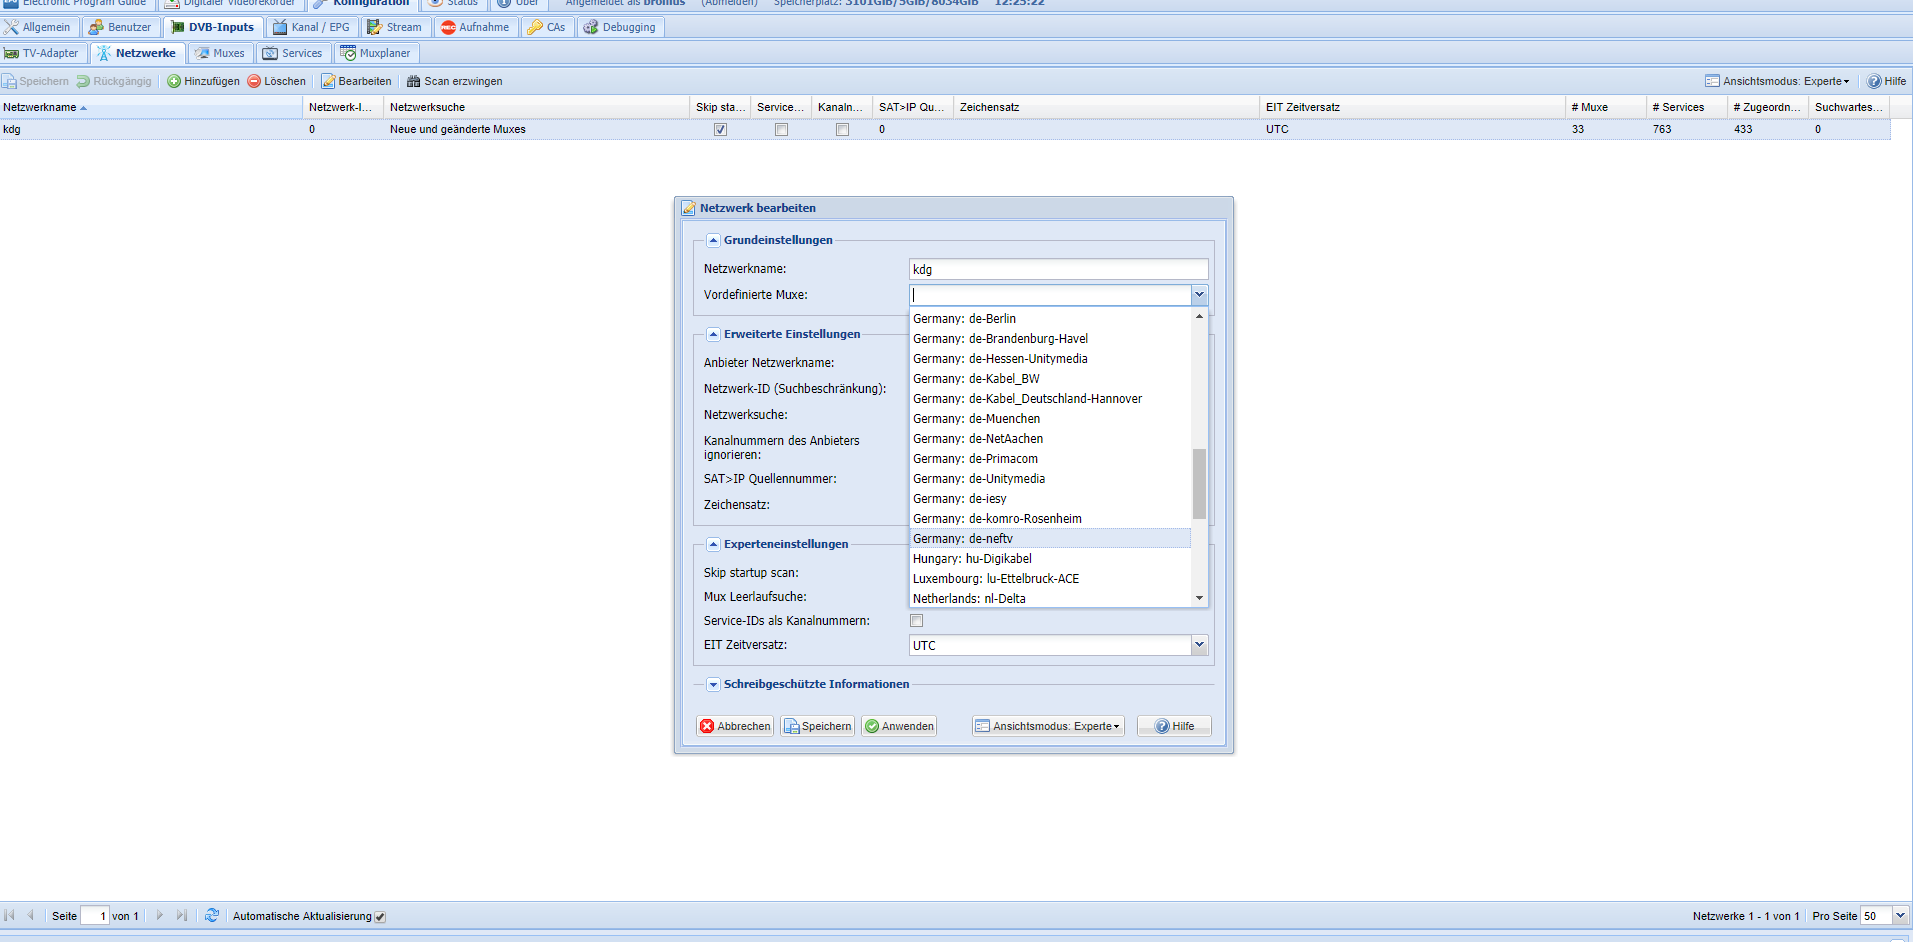
Task: Open dialog Ansichtsmodus: Experte menu
Action: coord(1048,726)
